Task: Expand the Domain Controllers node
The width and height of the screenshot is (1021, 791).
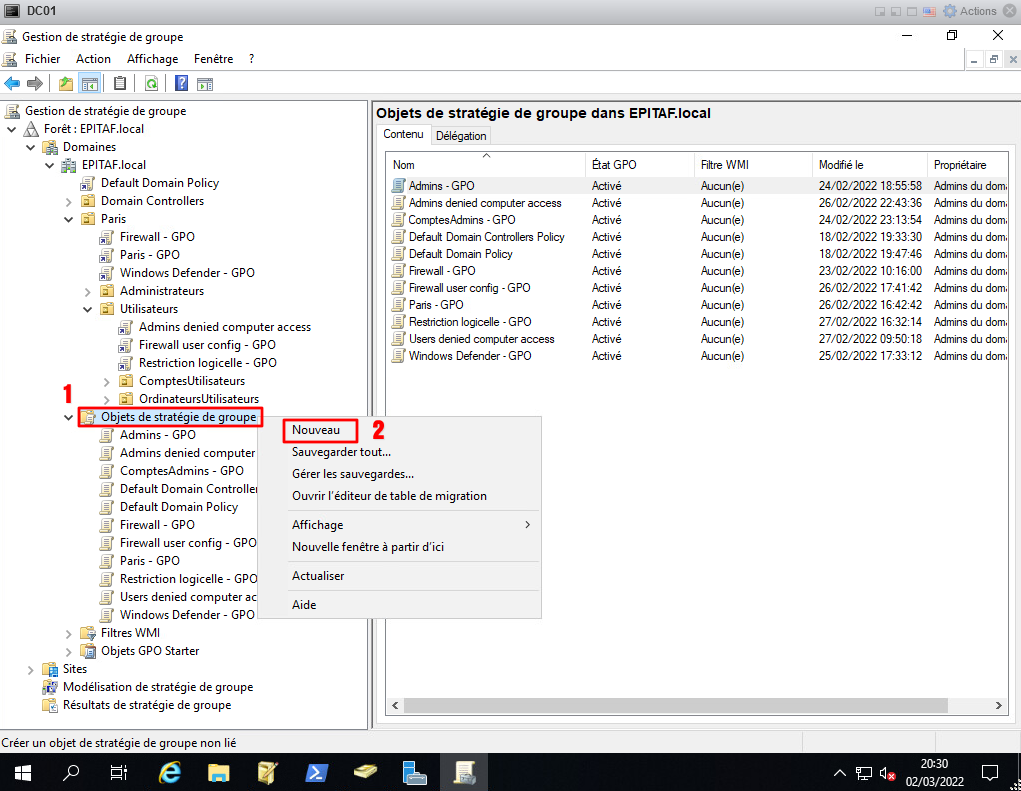Action: 69,201
